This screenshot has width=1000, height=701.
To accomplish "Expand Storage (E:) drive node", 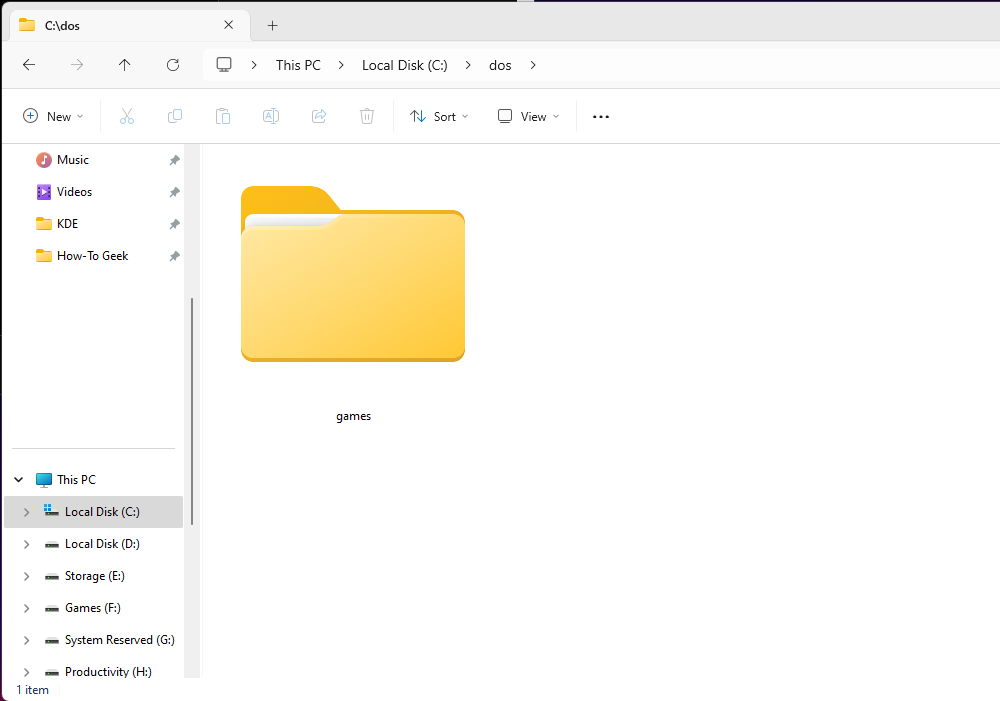I will (x=26, y=576).
